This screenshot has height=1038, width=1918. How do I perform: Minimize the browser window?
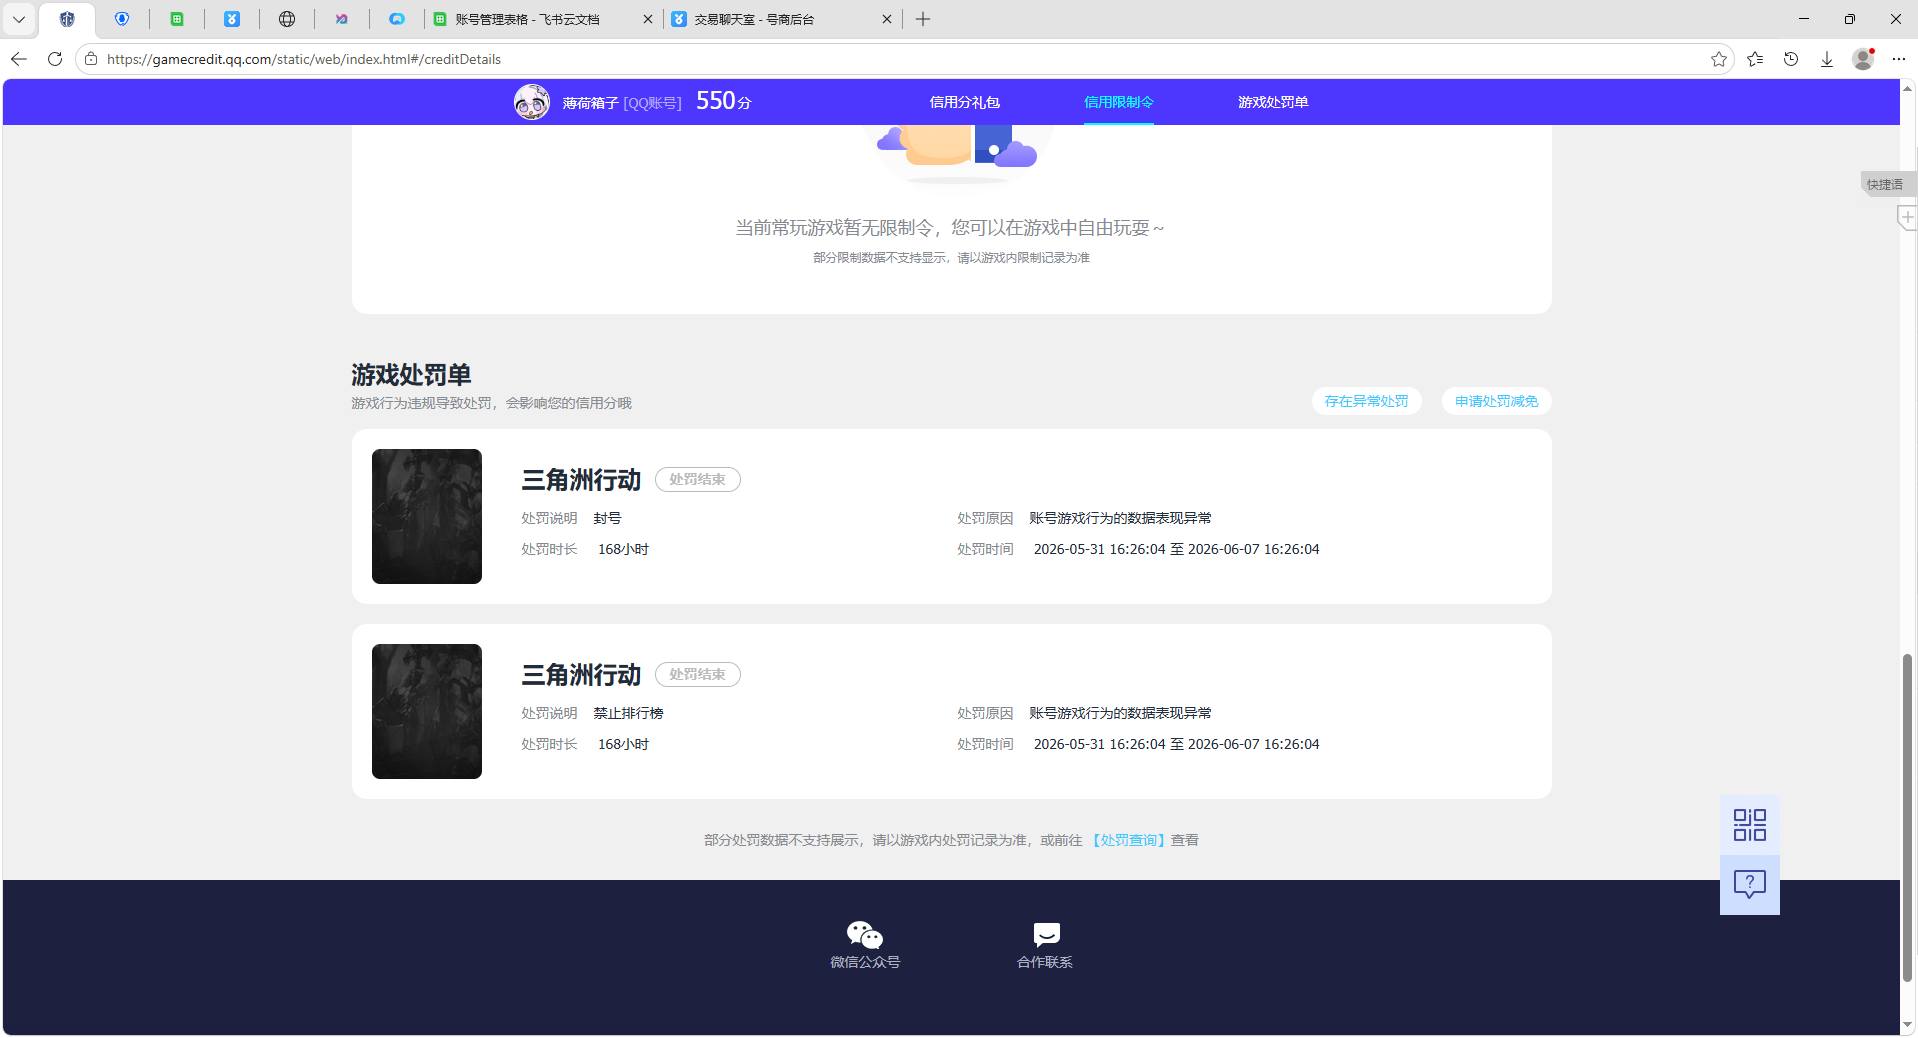[x=1804, y=19]
